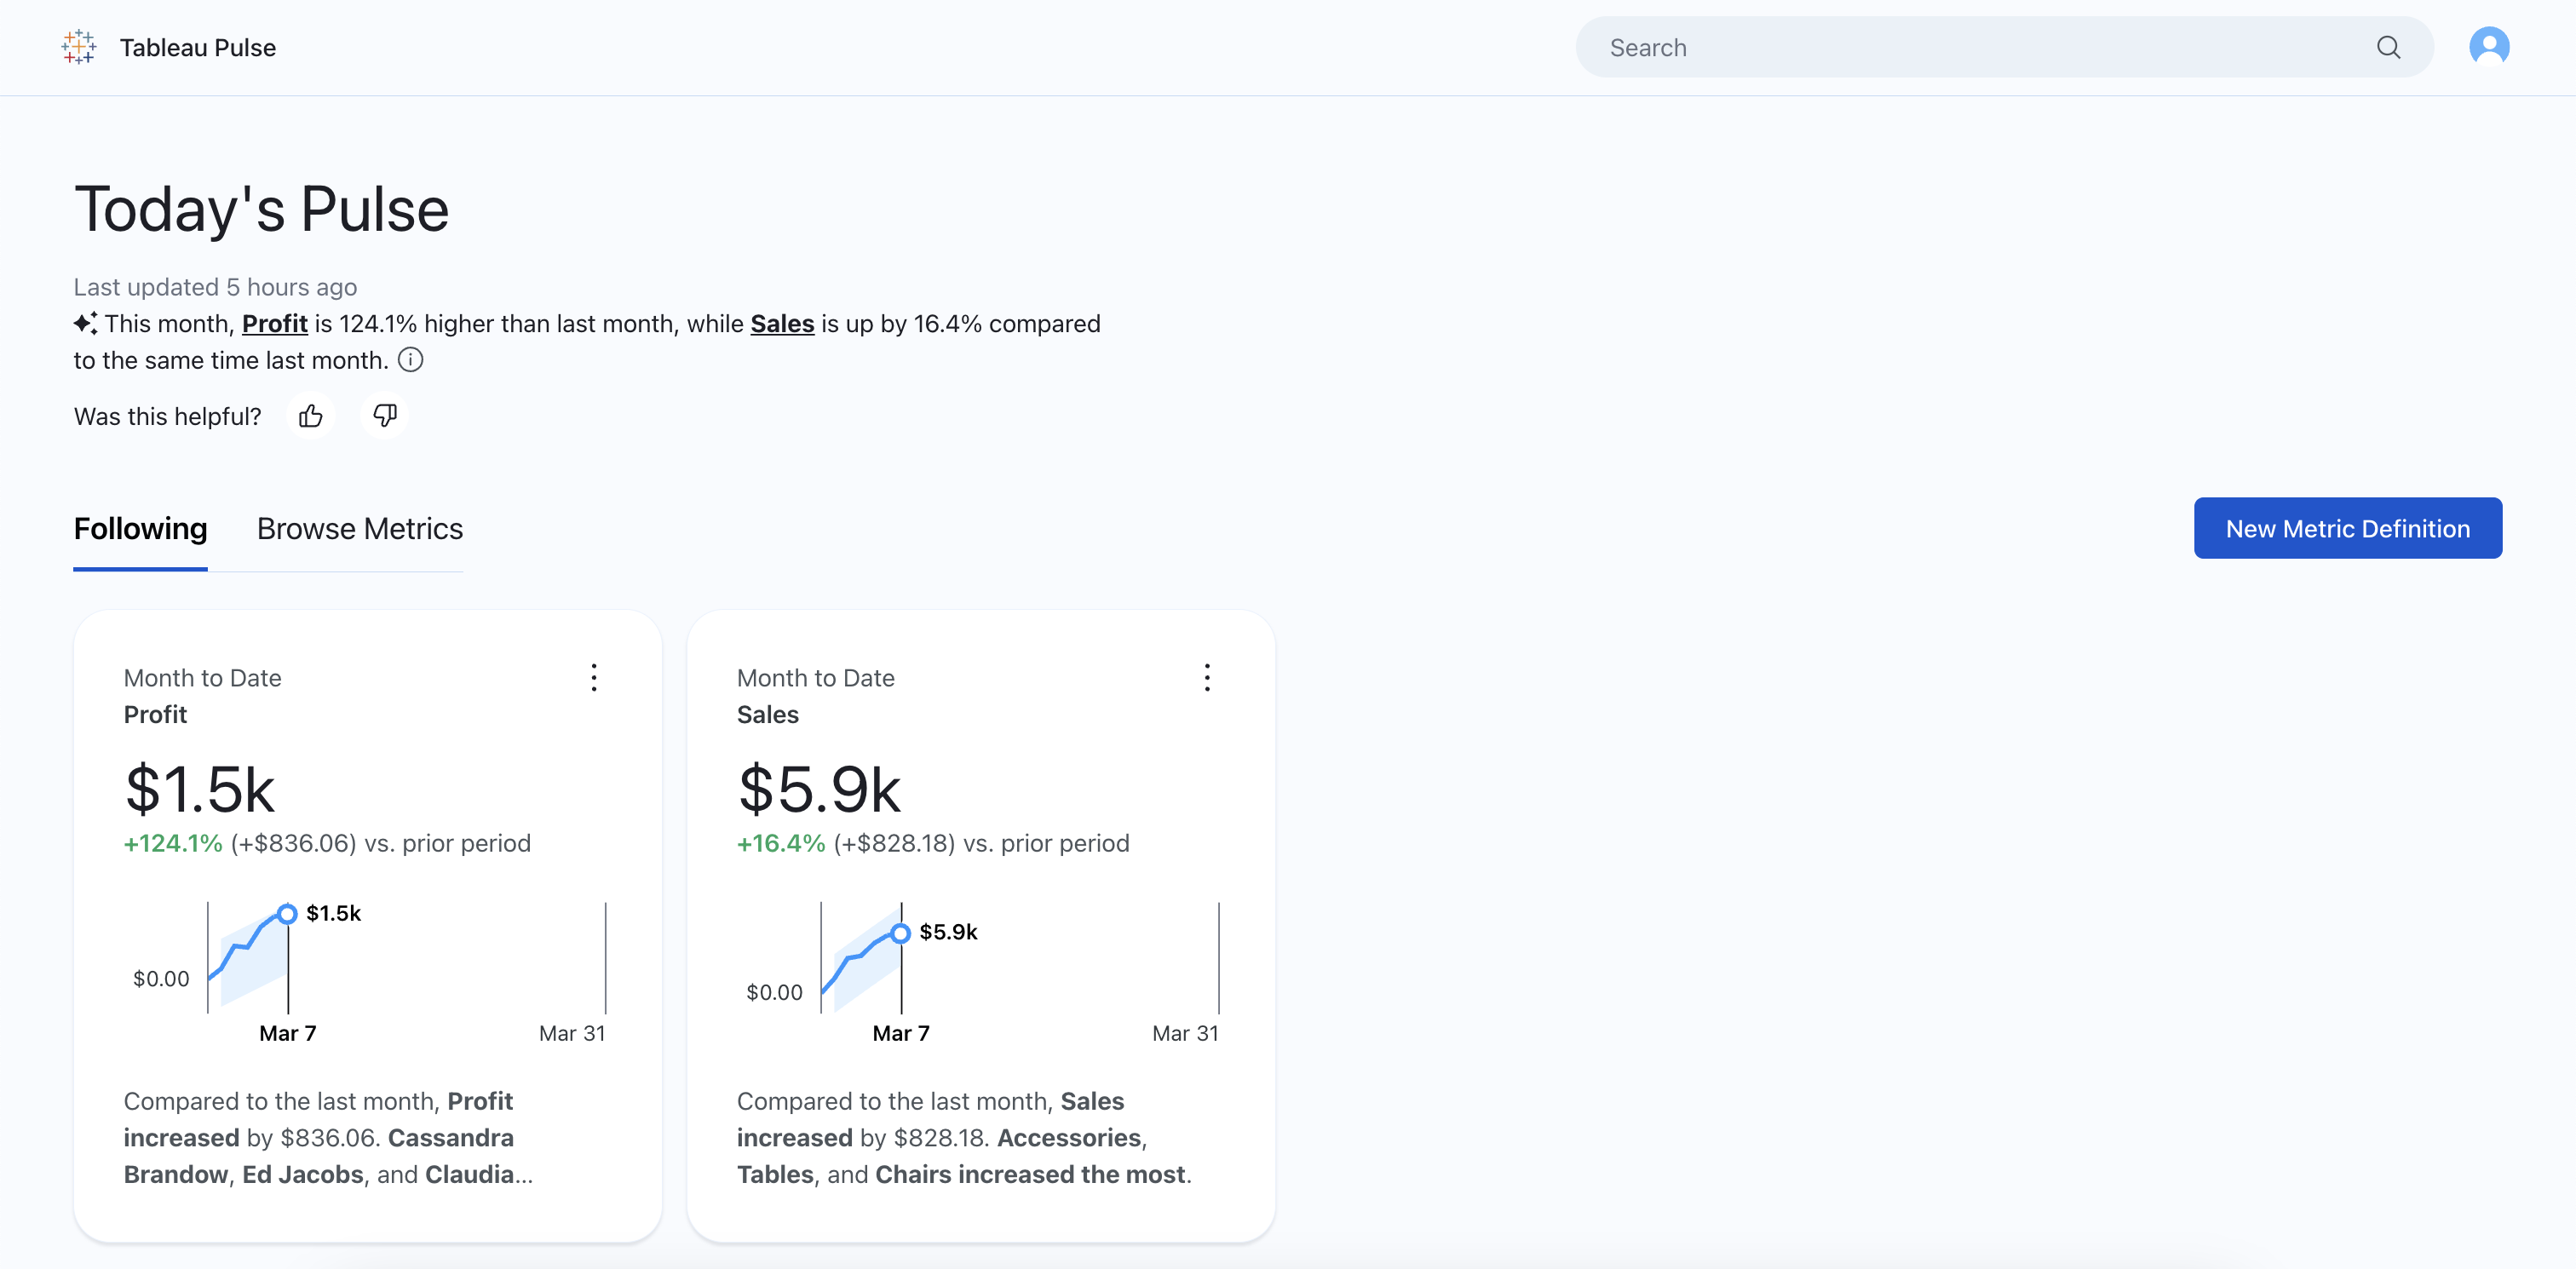Open the $1.5k Profit metric value
The width and height of the screenshot is (2576, 1269).
pos(200,790)
